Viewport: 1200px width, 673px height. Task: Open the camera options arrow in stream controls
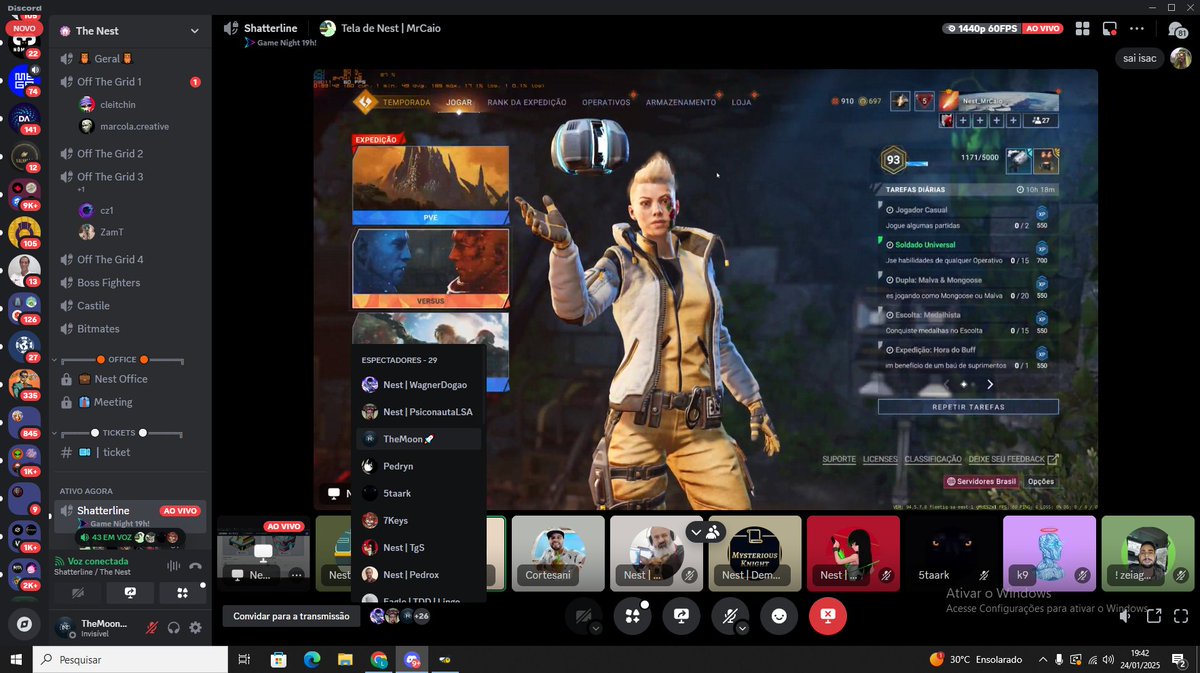click(596, 629)
